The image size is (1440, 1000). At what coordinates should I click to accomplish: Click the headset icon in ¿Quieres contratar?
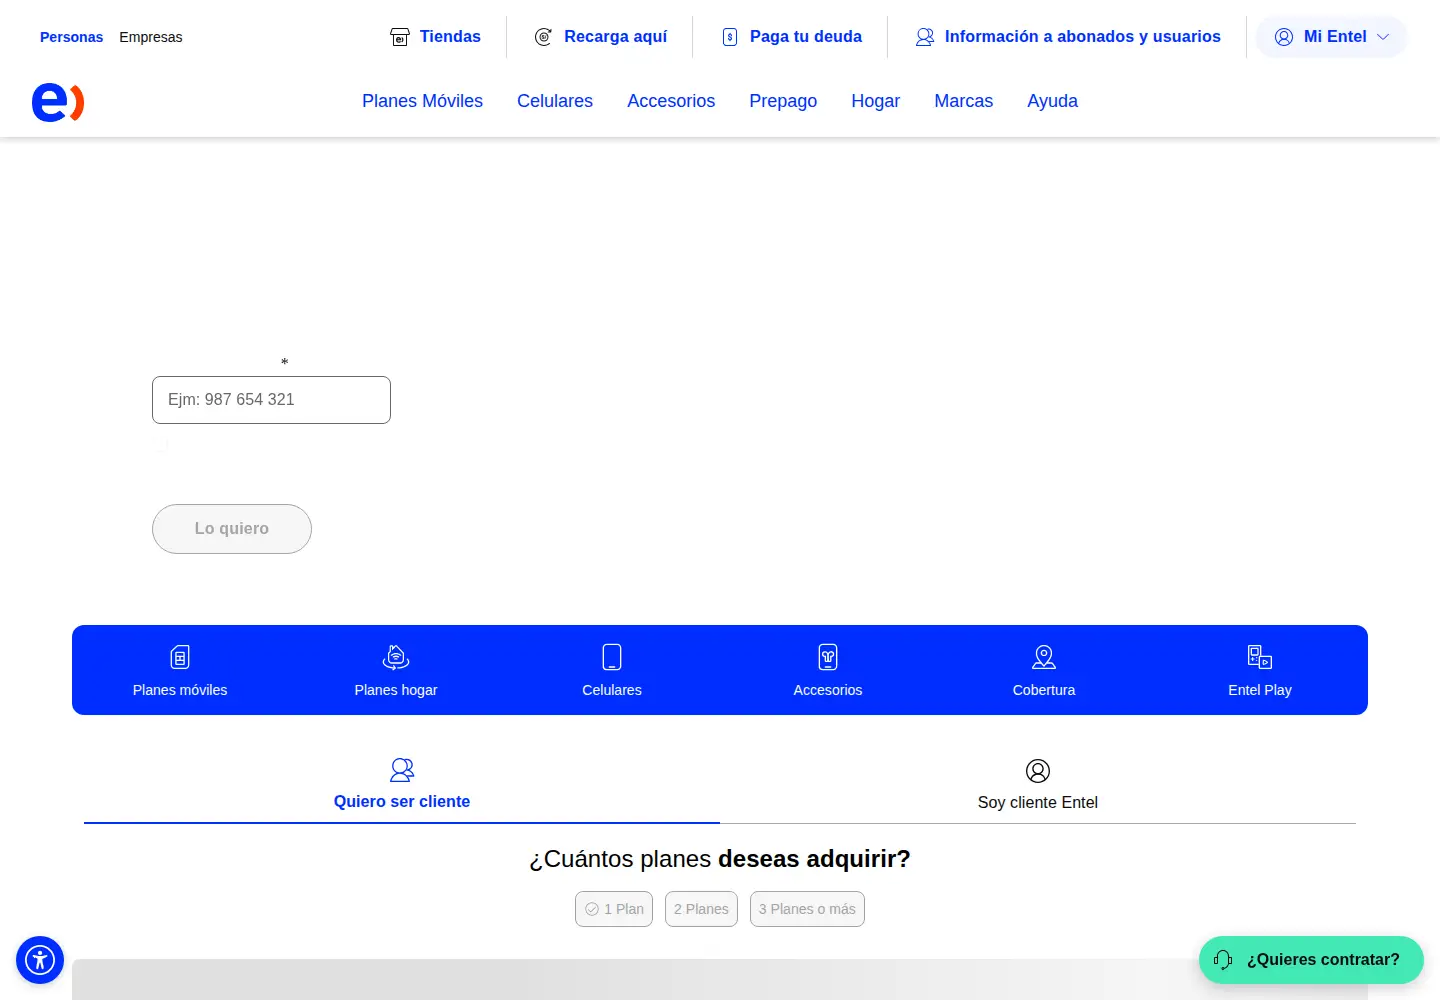[1223, 960]
